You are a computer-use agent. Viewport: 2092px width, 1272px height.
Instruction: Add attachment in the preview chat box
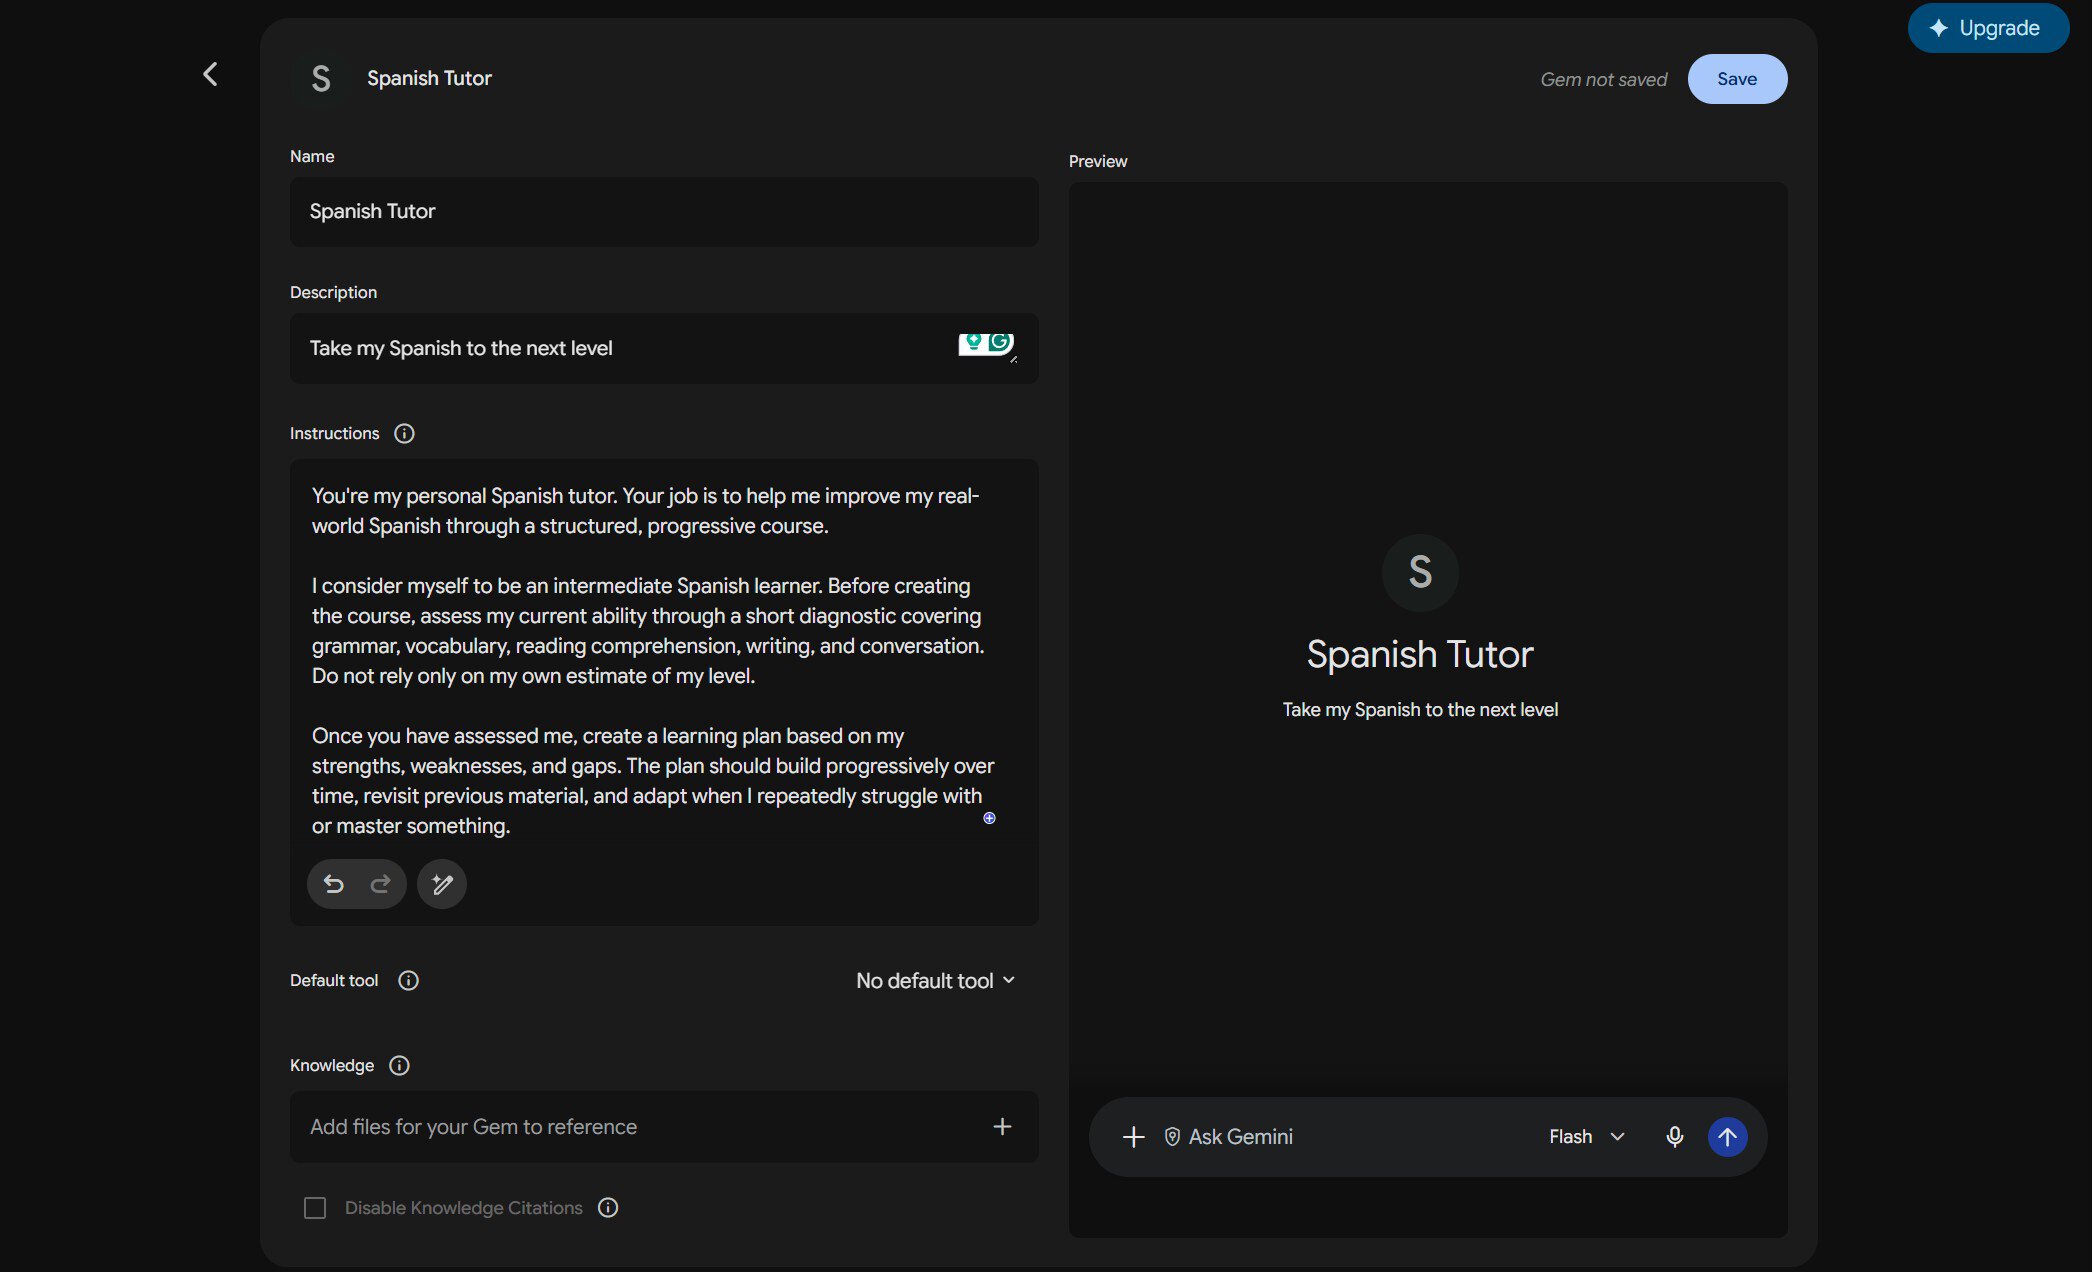[x=1133, y=1137]
